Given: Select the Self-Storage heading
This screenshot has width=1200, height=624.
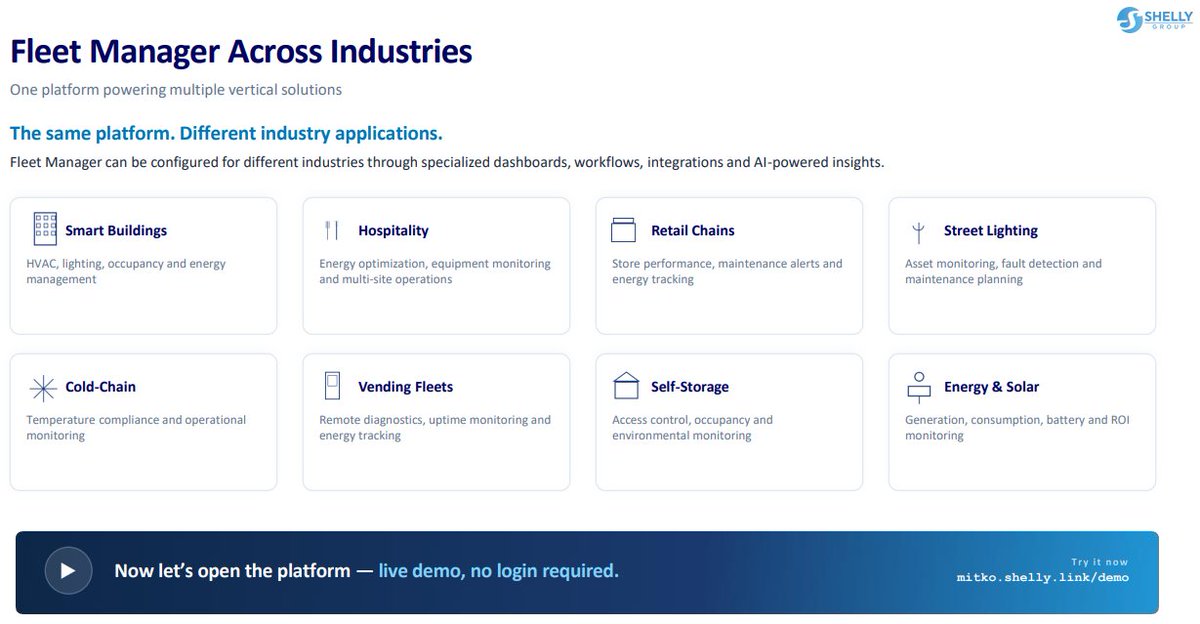Looking at the screenshot, I should click(690, 387).
